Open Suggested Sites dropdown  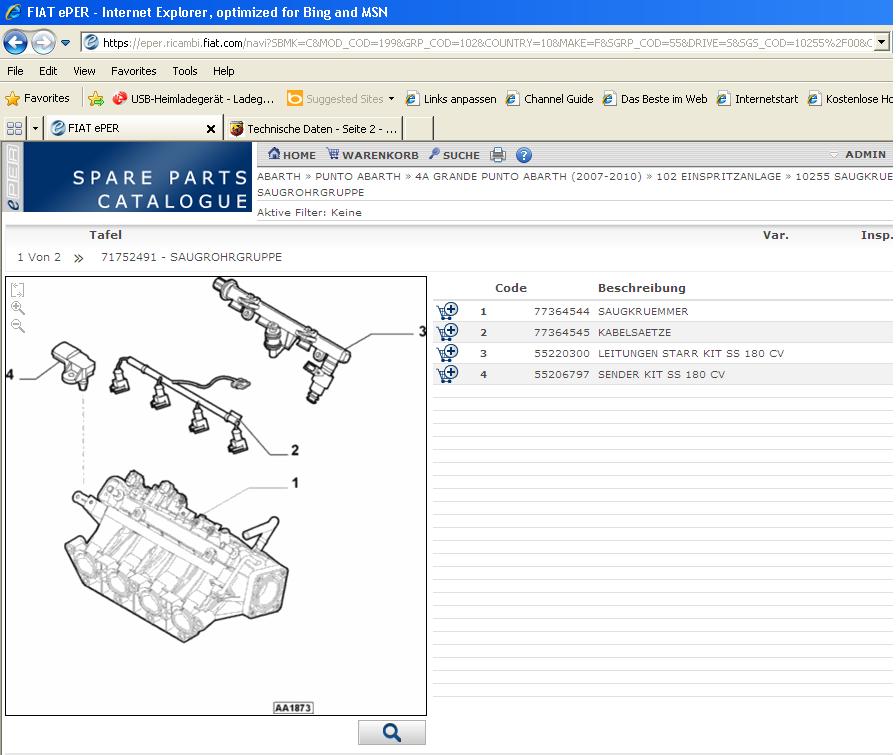(x=391, y=99)
